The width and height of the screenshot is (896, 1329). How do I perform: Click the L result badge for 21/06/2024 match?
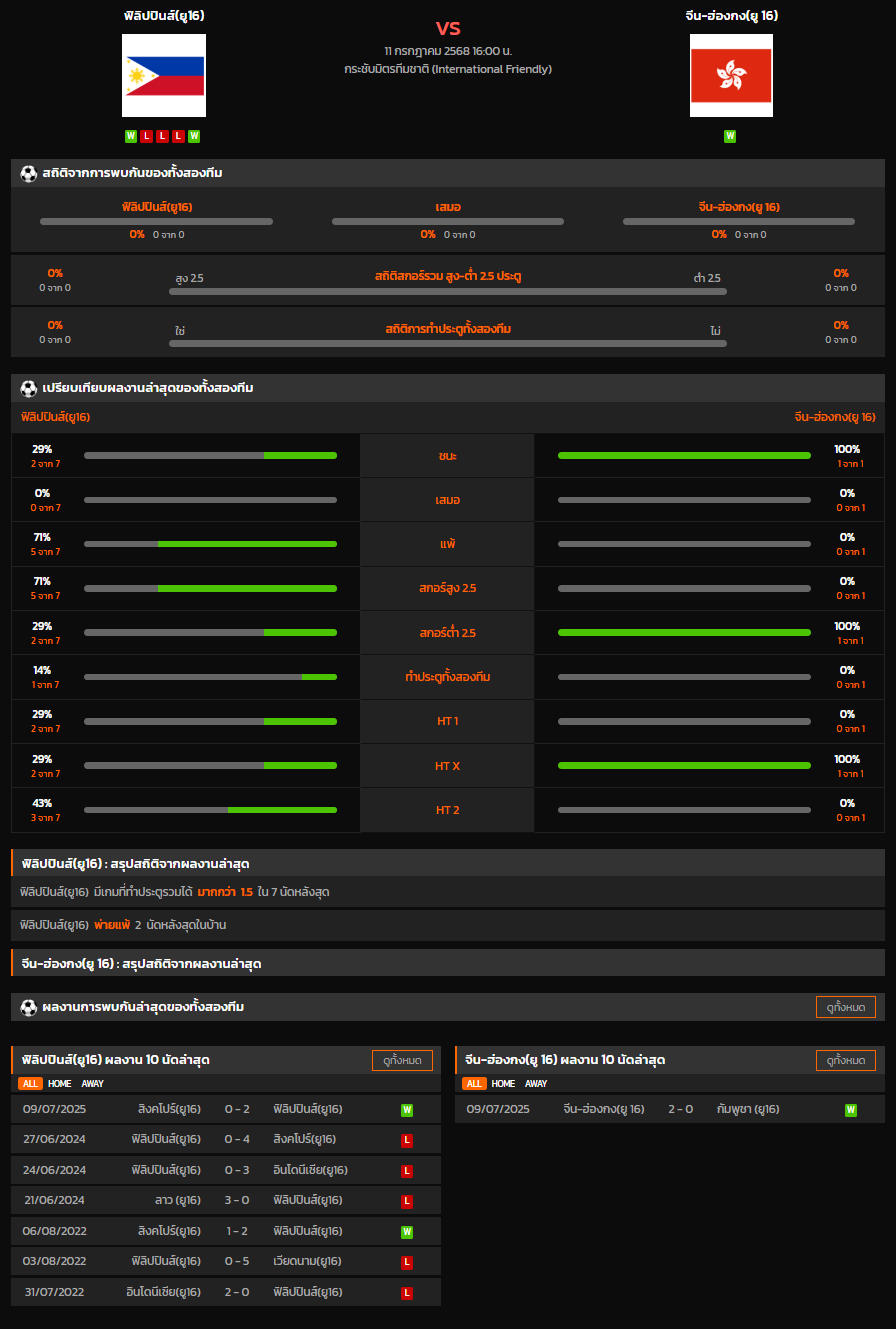(407, 1201)
